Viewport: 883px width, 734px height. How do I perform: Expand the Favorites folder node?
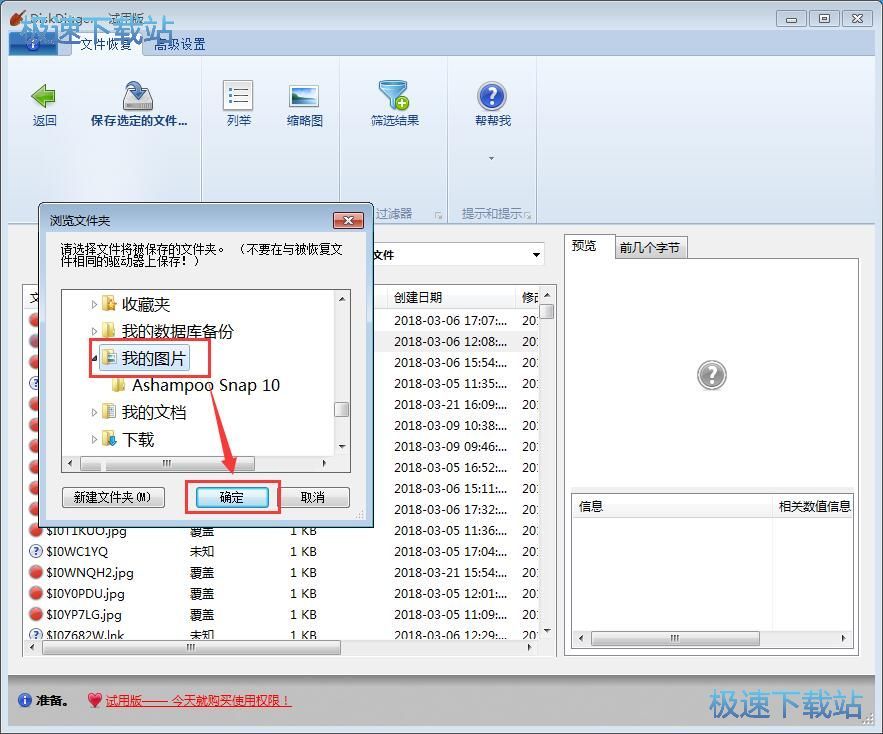[94, 305]
